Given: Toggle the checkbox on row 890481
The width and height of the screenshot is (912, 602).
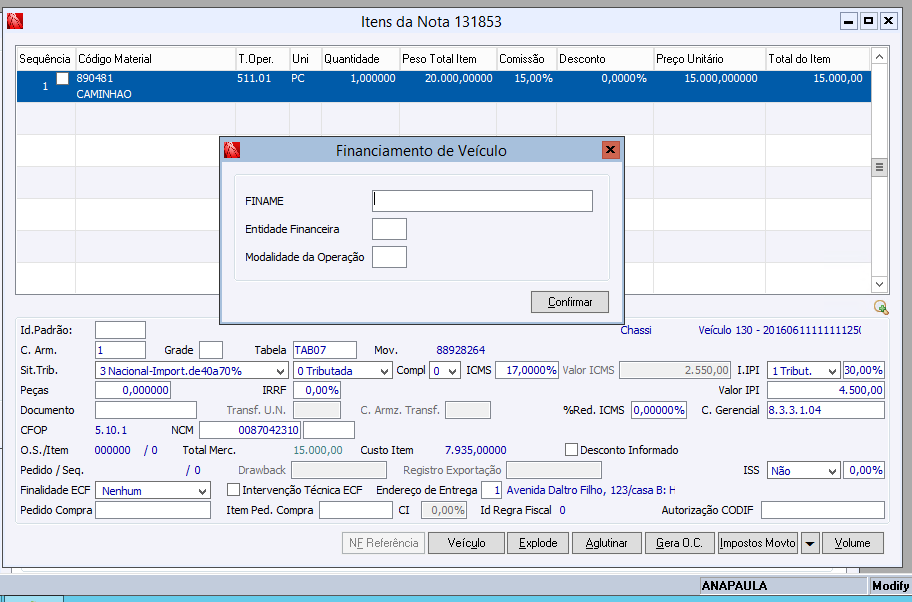Looking at the screenshot, I should 62,79.
